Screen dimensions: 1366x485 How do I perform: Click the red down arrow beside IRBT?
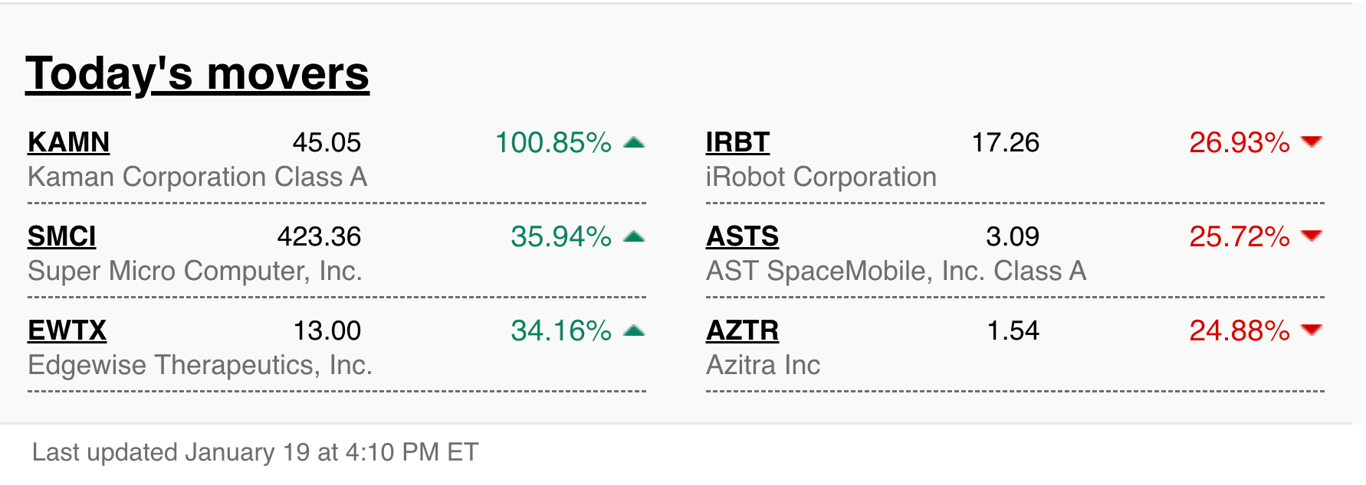pos(1312,143)
